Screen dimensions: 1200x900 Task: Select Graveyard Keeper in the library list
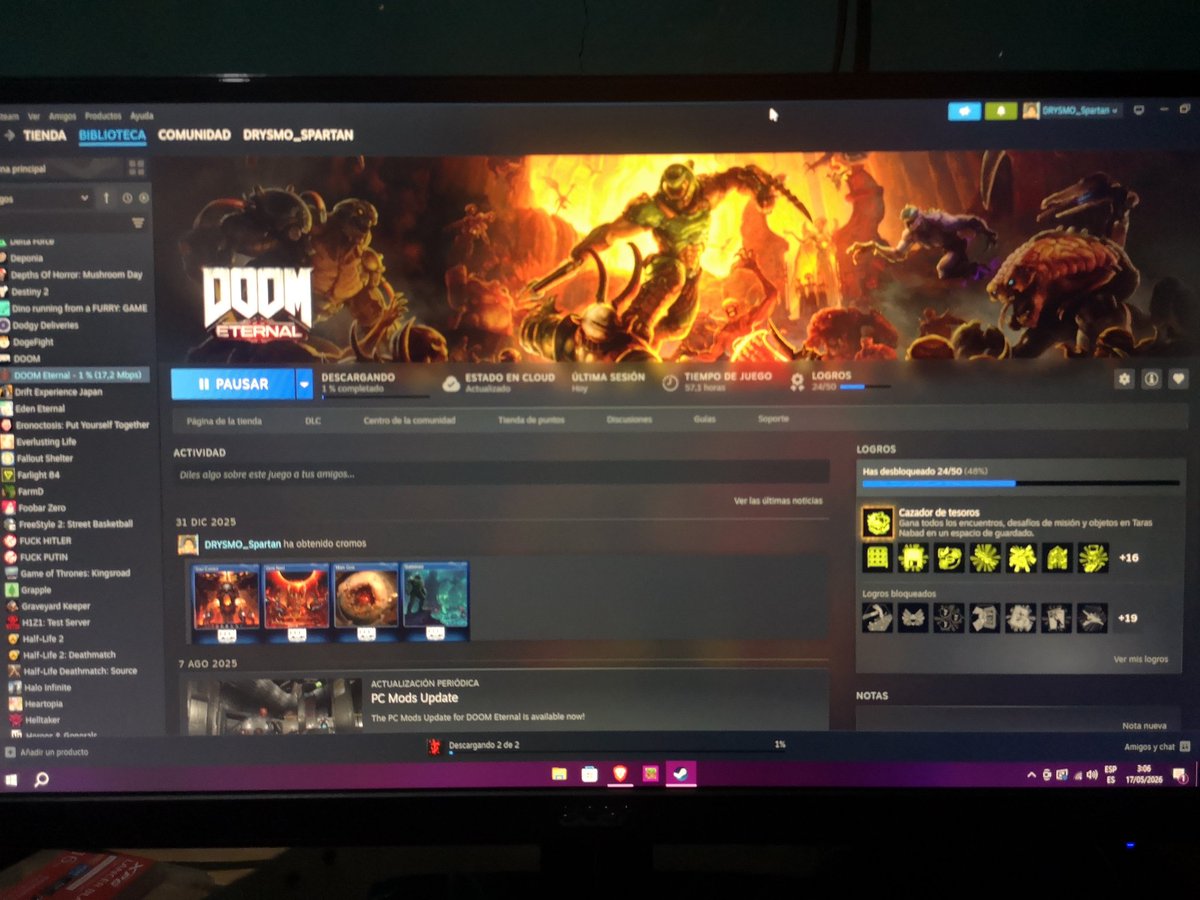pyautogui.click(x=55, y=606)
